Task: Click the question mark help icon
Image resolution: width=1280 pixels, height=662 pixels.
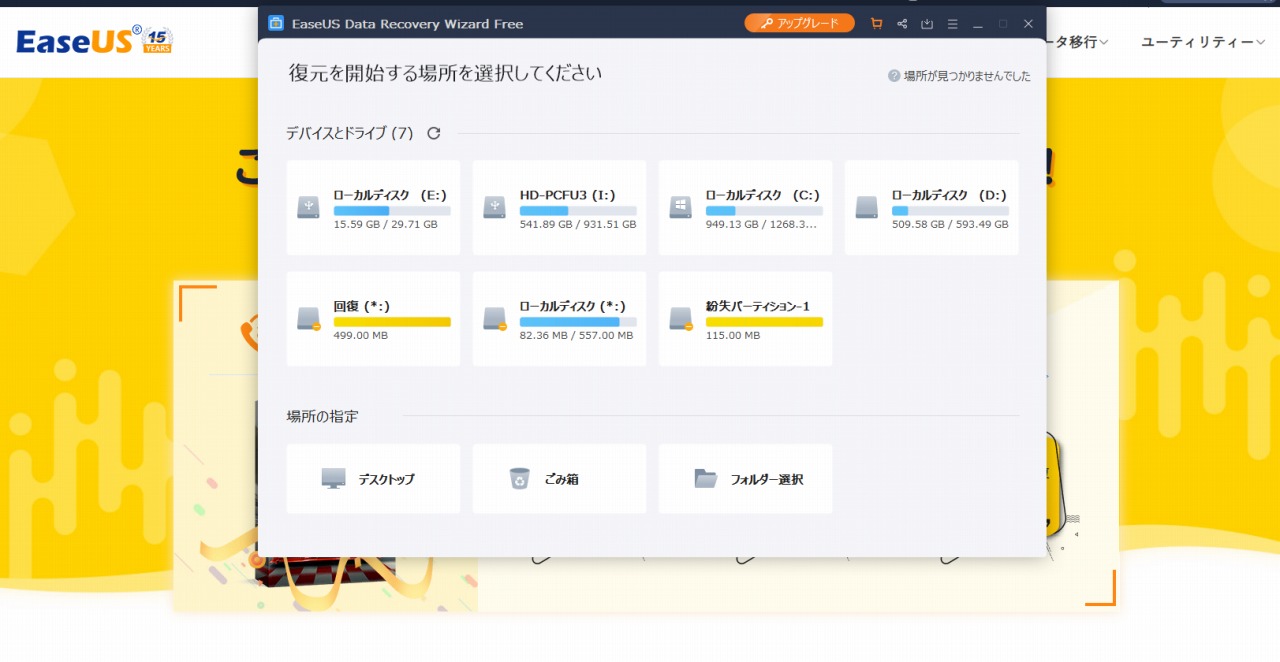Action: 894,76
